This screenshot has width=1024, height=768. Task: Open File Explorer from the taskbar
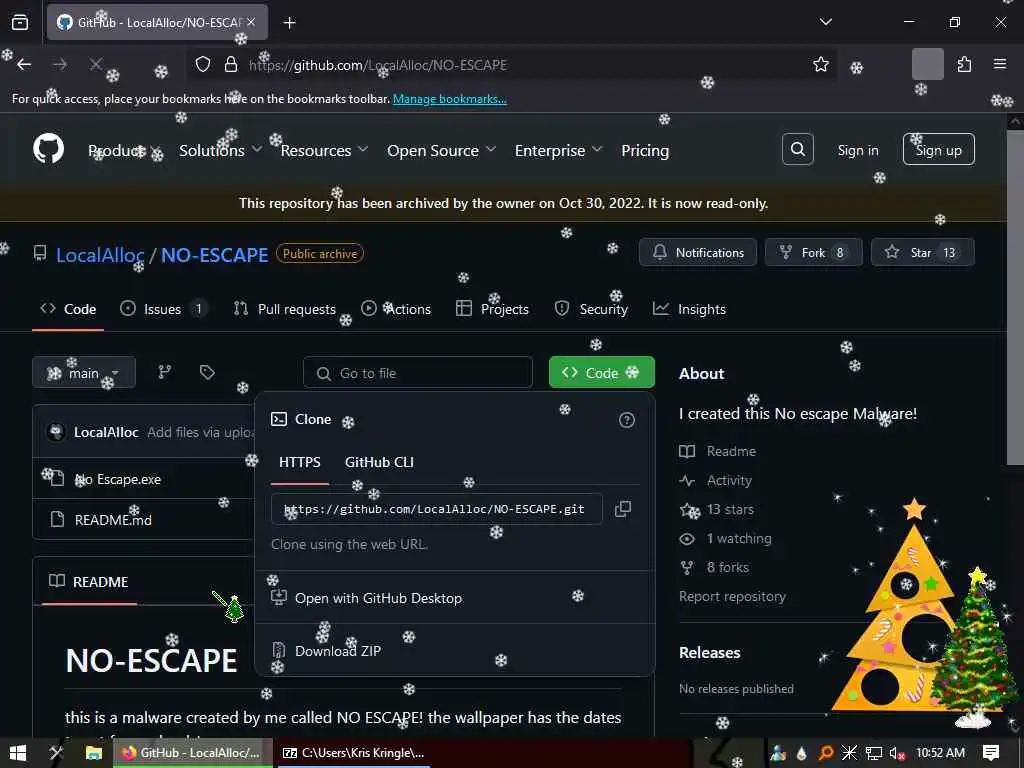tap(94, 753)
